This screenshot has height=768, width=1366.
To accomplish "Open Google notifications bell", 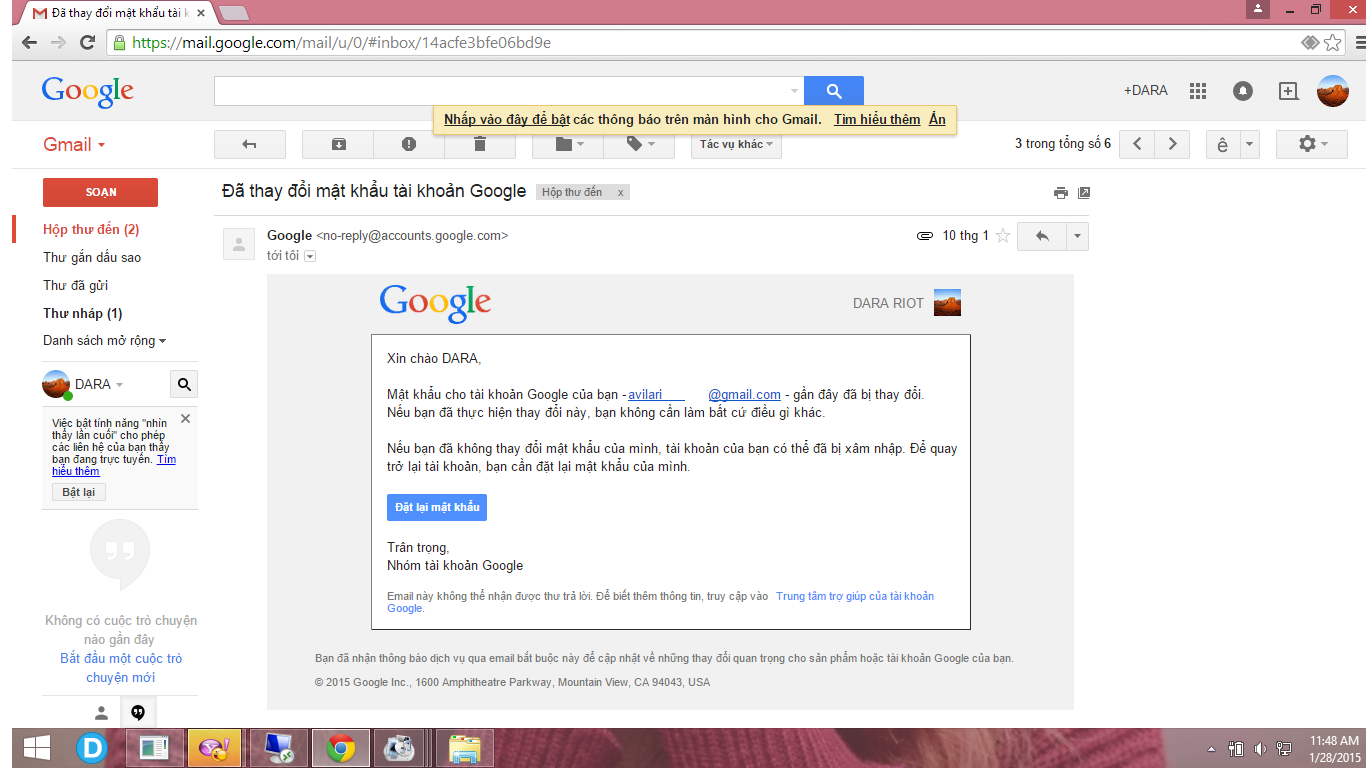I will [x=1243, y=91].
